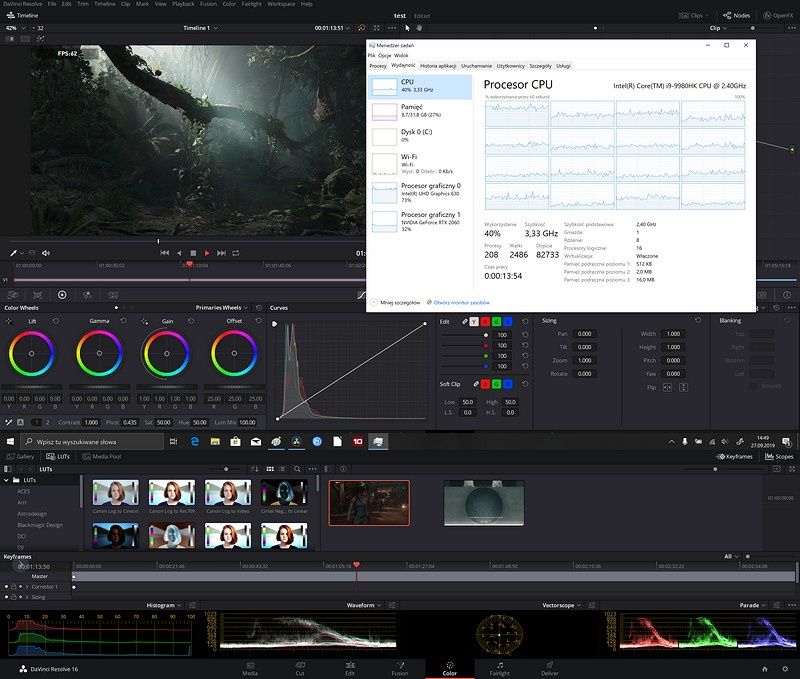Open the viewer zoom 42% dropdown
The width and height of the screenshot is (800, 679).
click(x=15, y=28)
